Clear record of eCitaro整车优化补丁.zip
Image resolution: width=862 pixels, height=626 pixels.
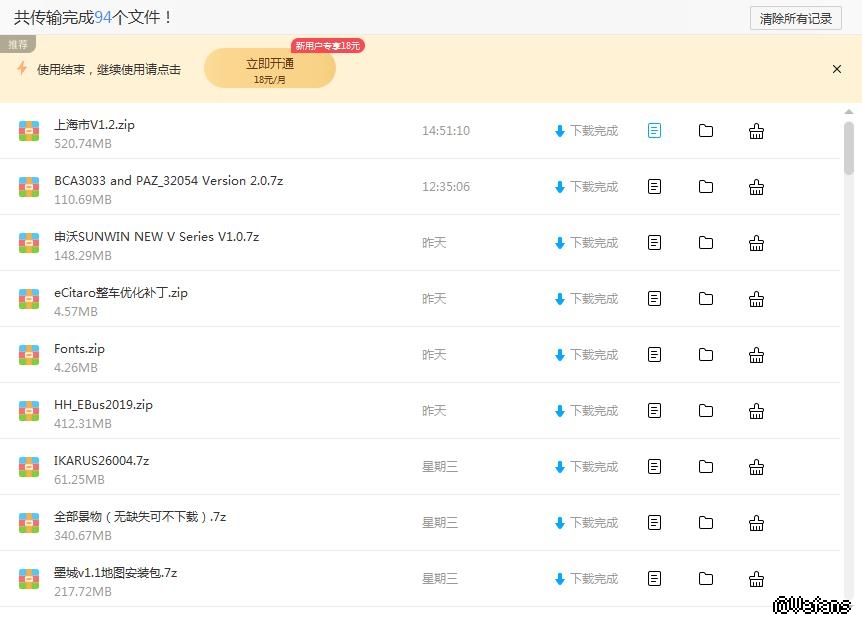[x=756, y=299]
